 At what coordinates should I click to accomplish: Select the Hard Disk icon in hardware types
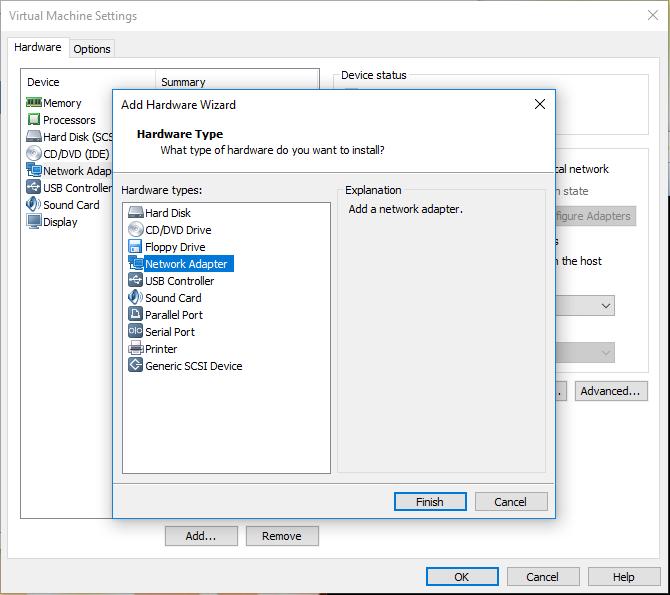[x=135, y=212]
